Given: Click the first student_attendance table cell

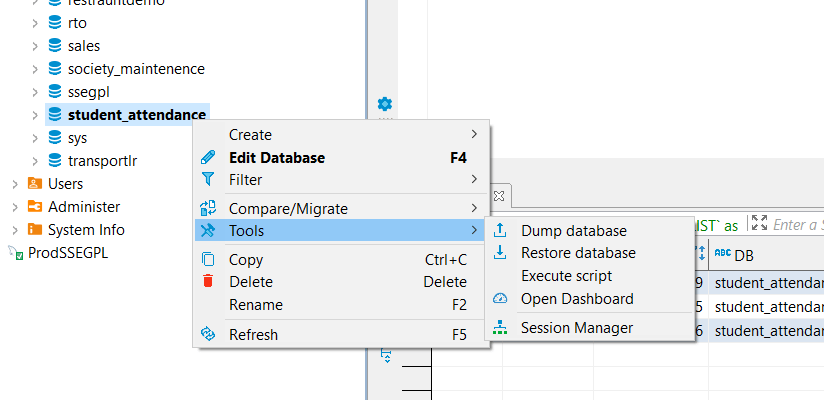Looking at the screenshot, I should point(769,282).
